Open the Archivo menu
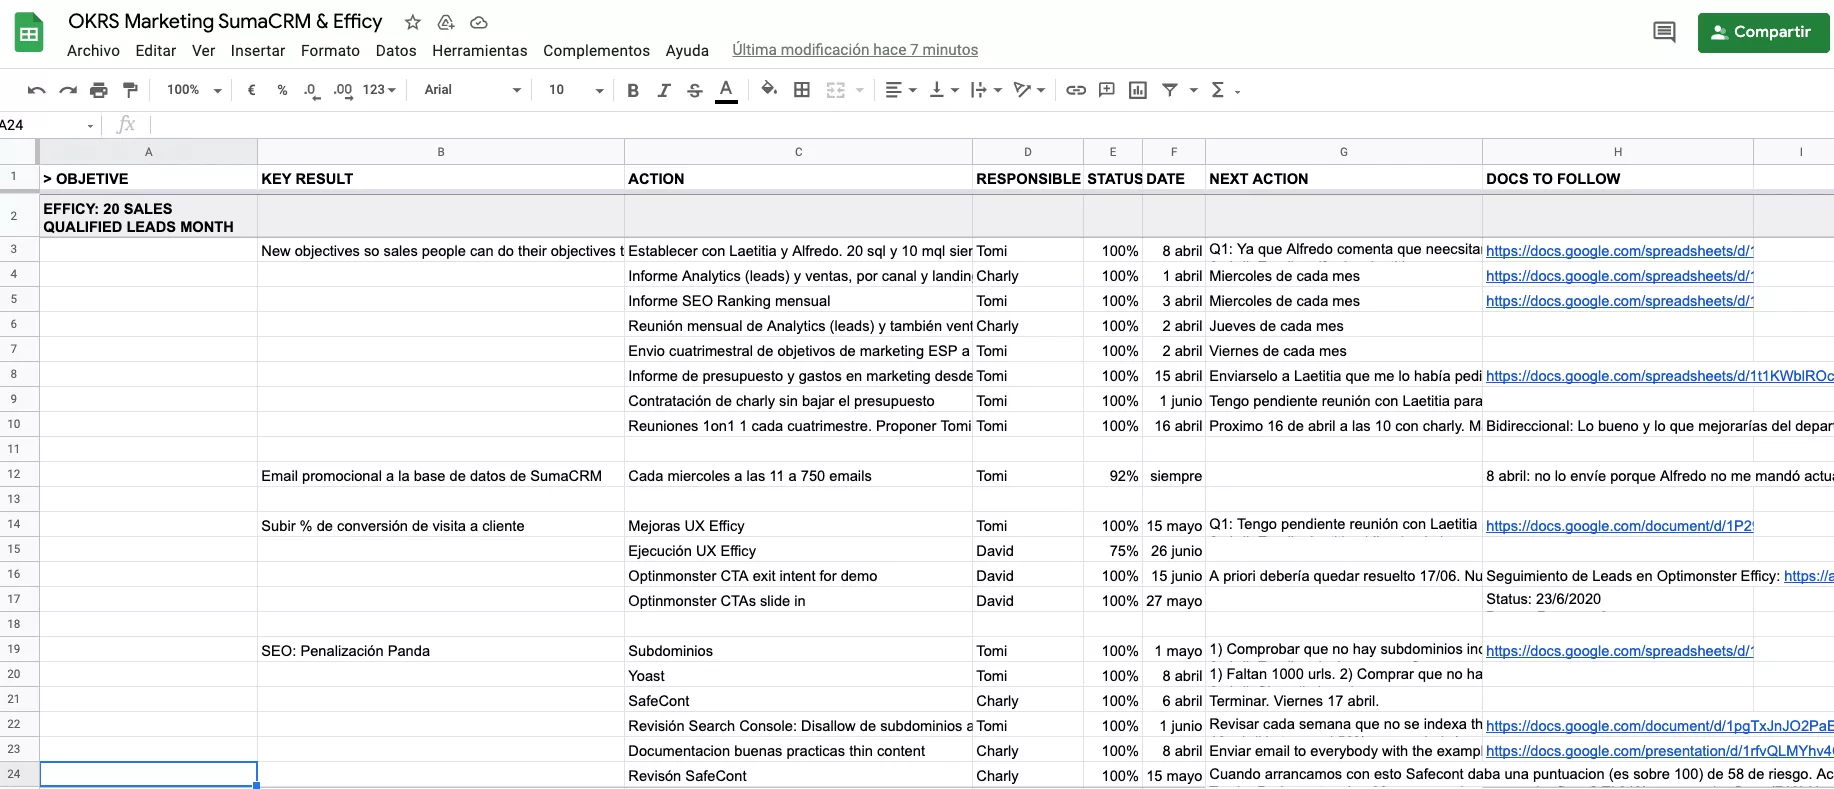The width and height of the screenshot is (1834, 789). click(93, 50)
